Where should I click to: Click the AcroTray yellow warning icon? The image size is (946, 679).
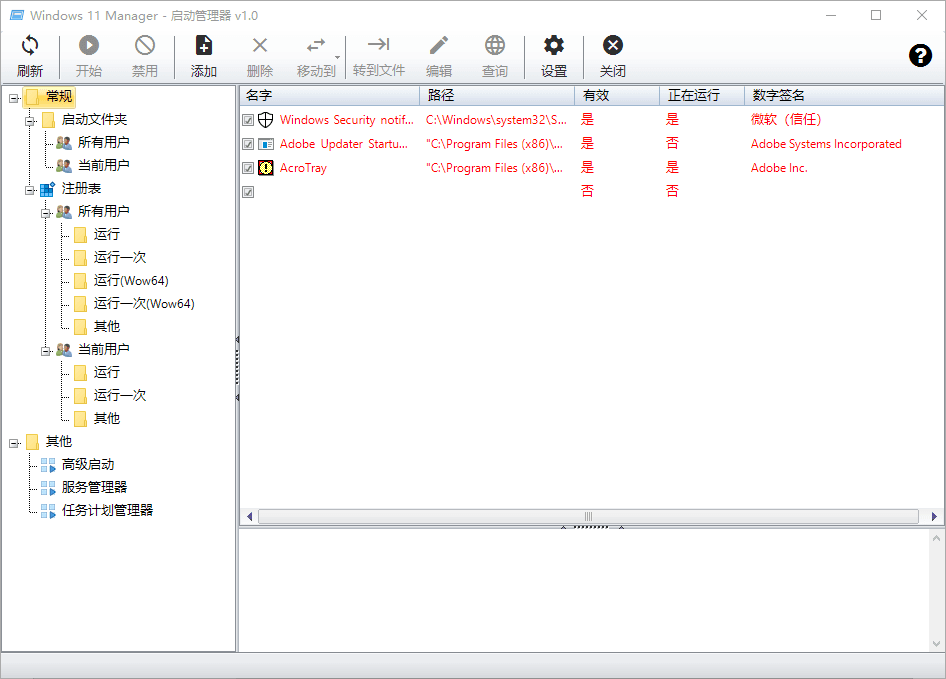click(x=265, y=168)
